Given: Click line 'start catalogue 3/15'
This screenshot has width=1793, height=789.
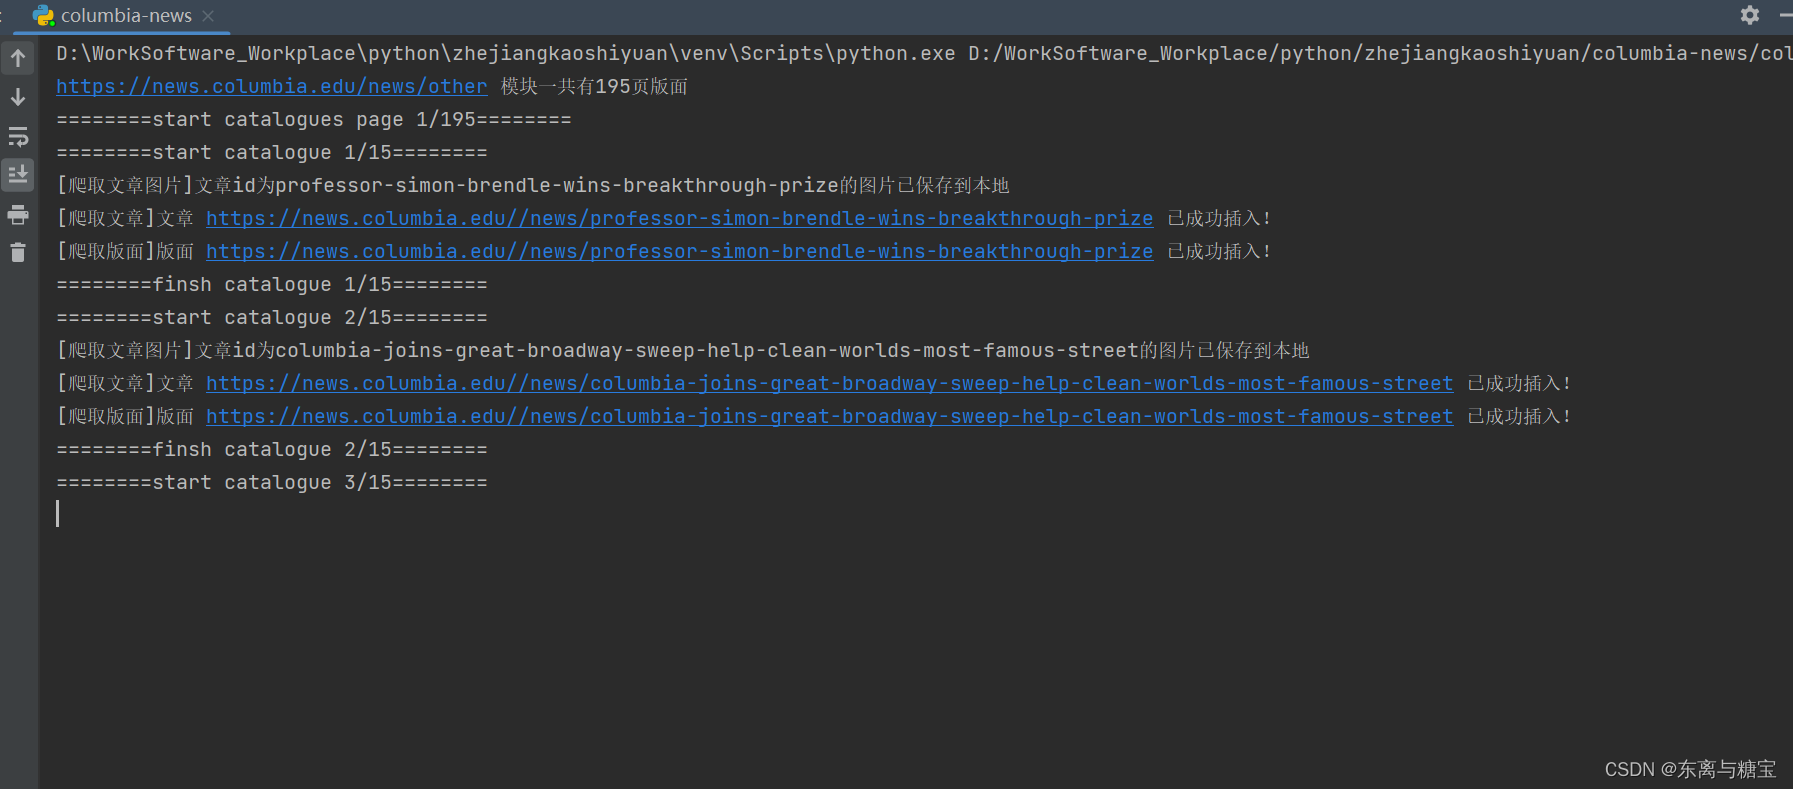Looking at the screenshot, I should [x=272, y=483].
